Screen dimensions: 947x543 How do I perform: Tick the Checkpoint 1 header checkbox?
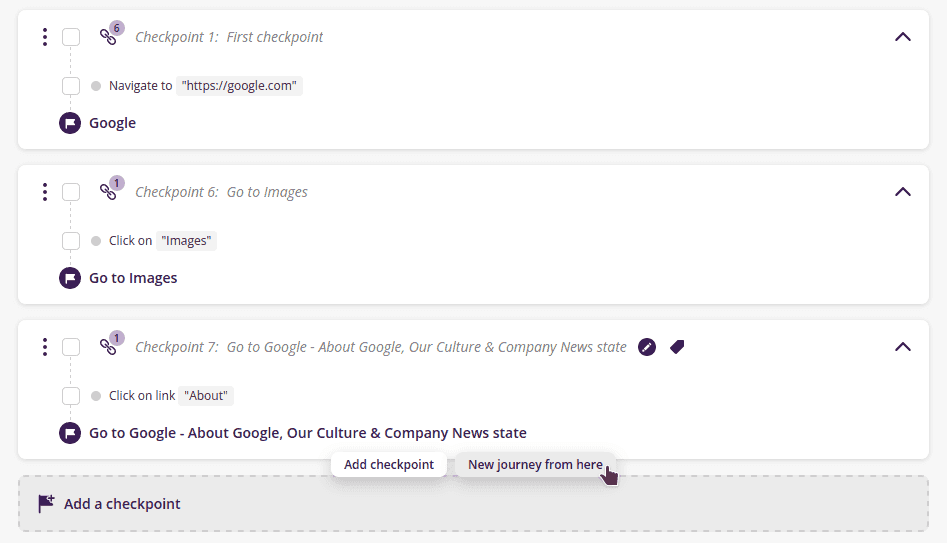pyautogui.click(x=71, y=37)
